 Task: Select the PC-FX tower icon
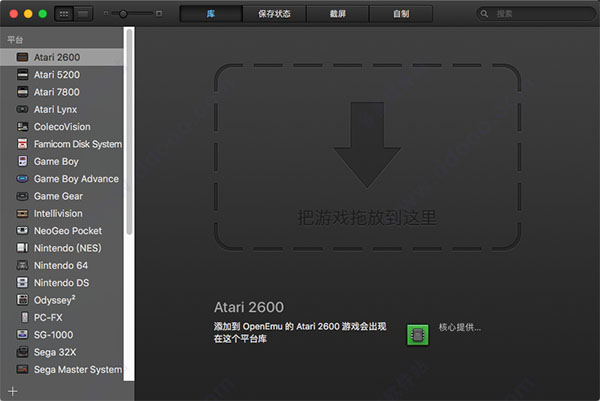pos(24,317)
